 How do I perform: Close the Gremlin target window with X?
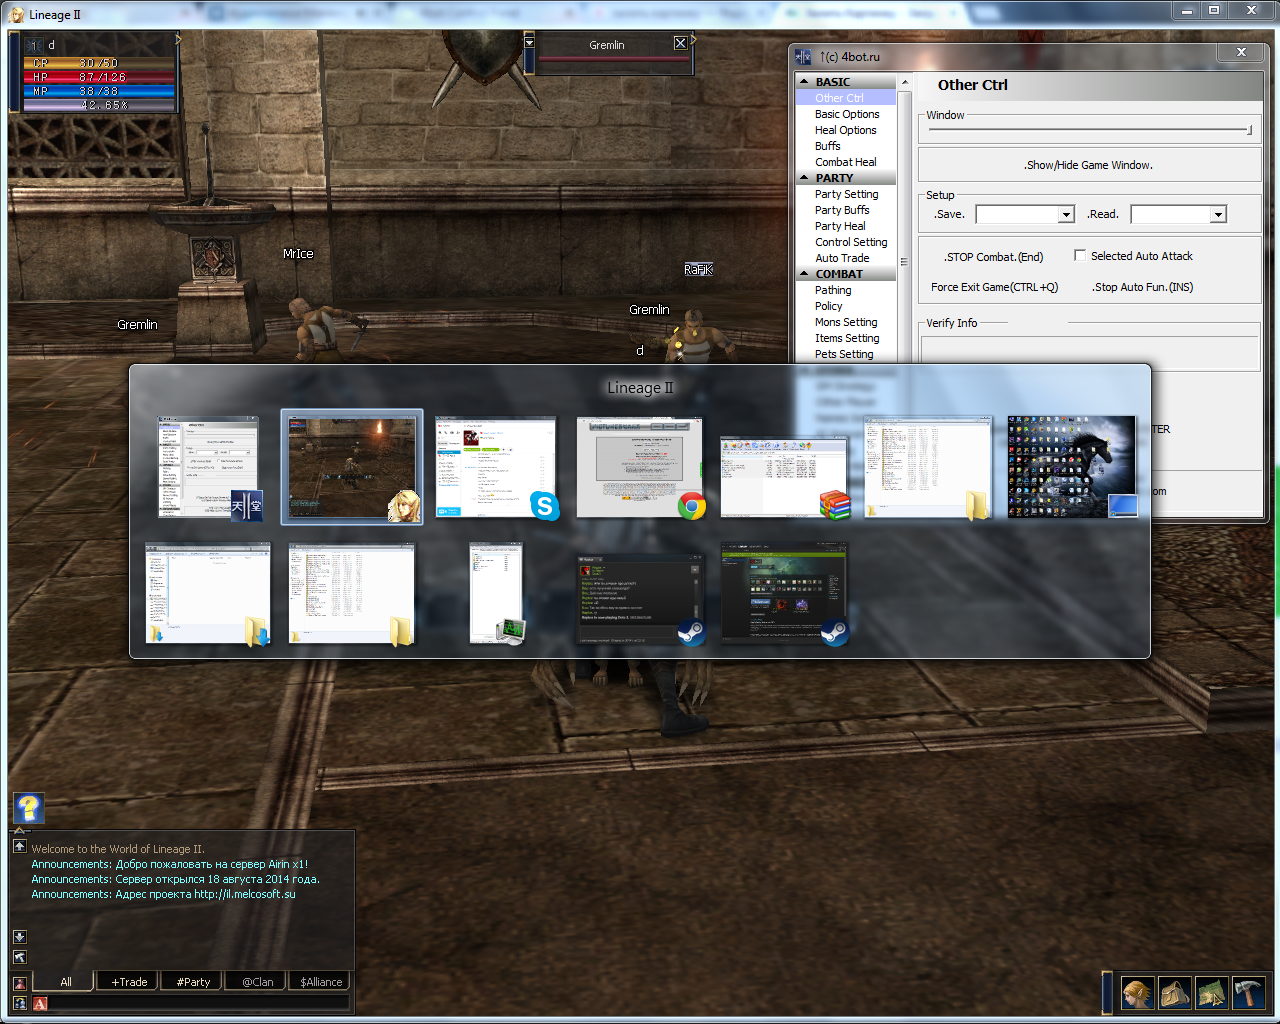click(680, 43)
